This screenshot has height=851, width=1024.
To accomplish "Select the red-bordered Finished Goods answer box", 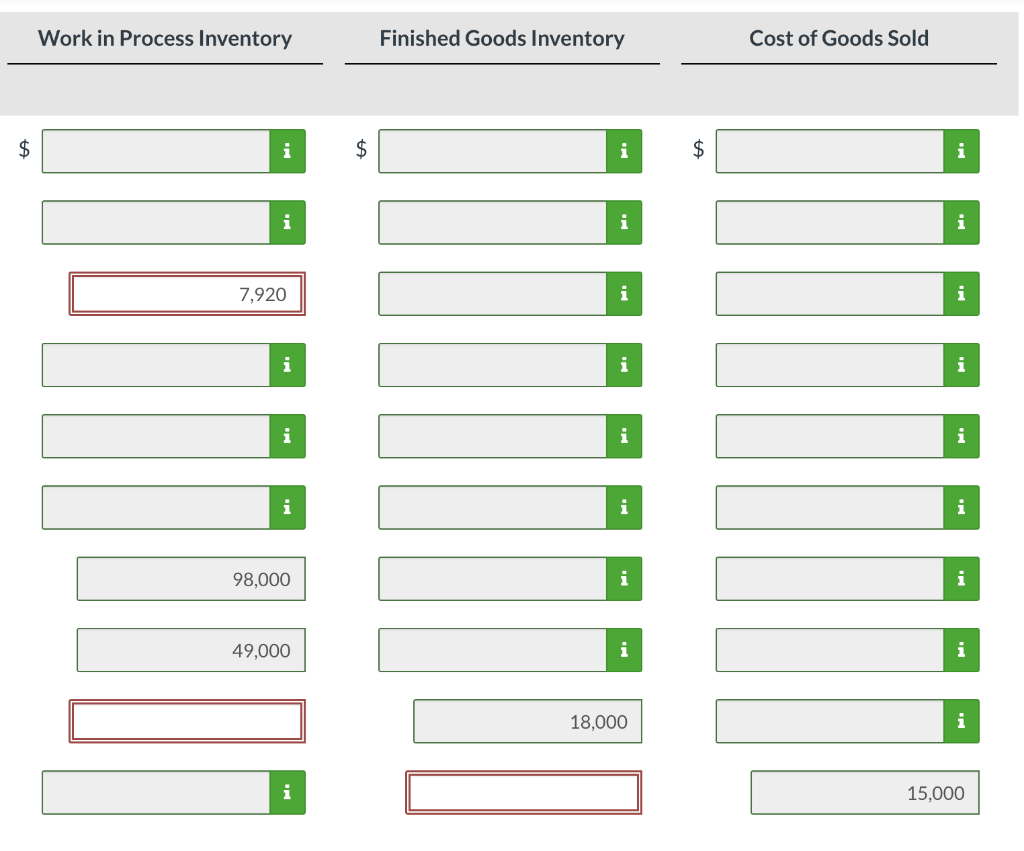I will 522,792.
